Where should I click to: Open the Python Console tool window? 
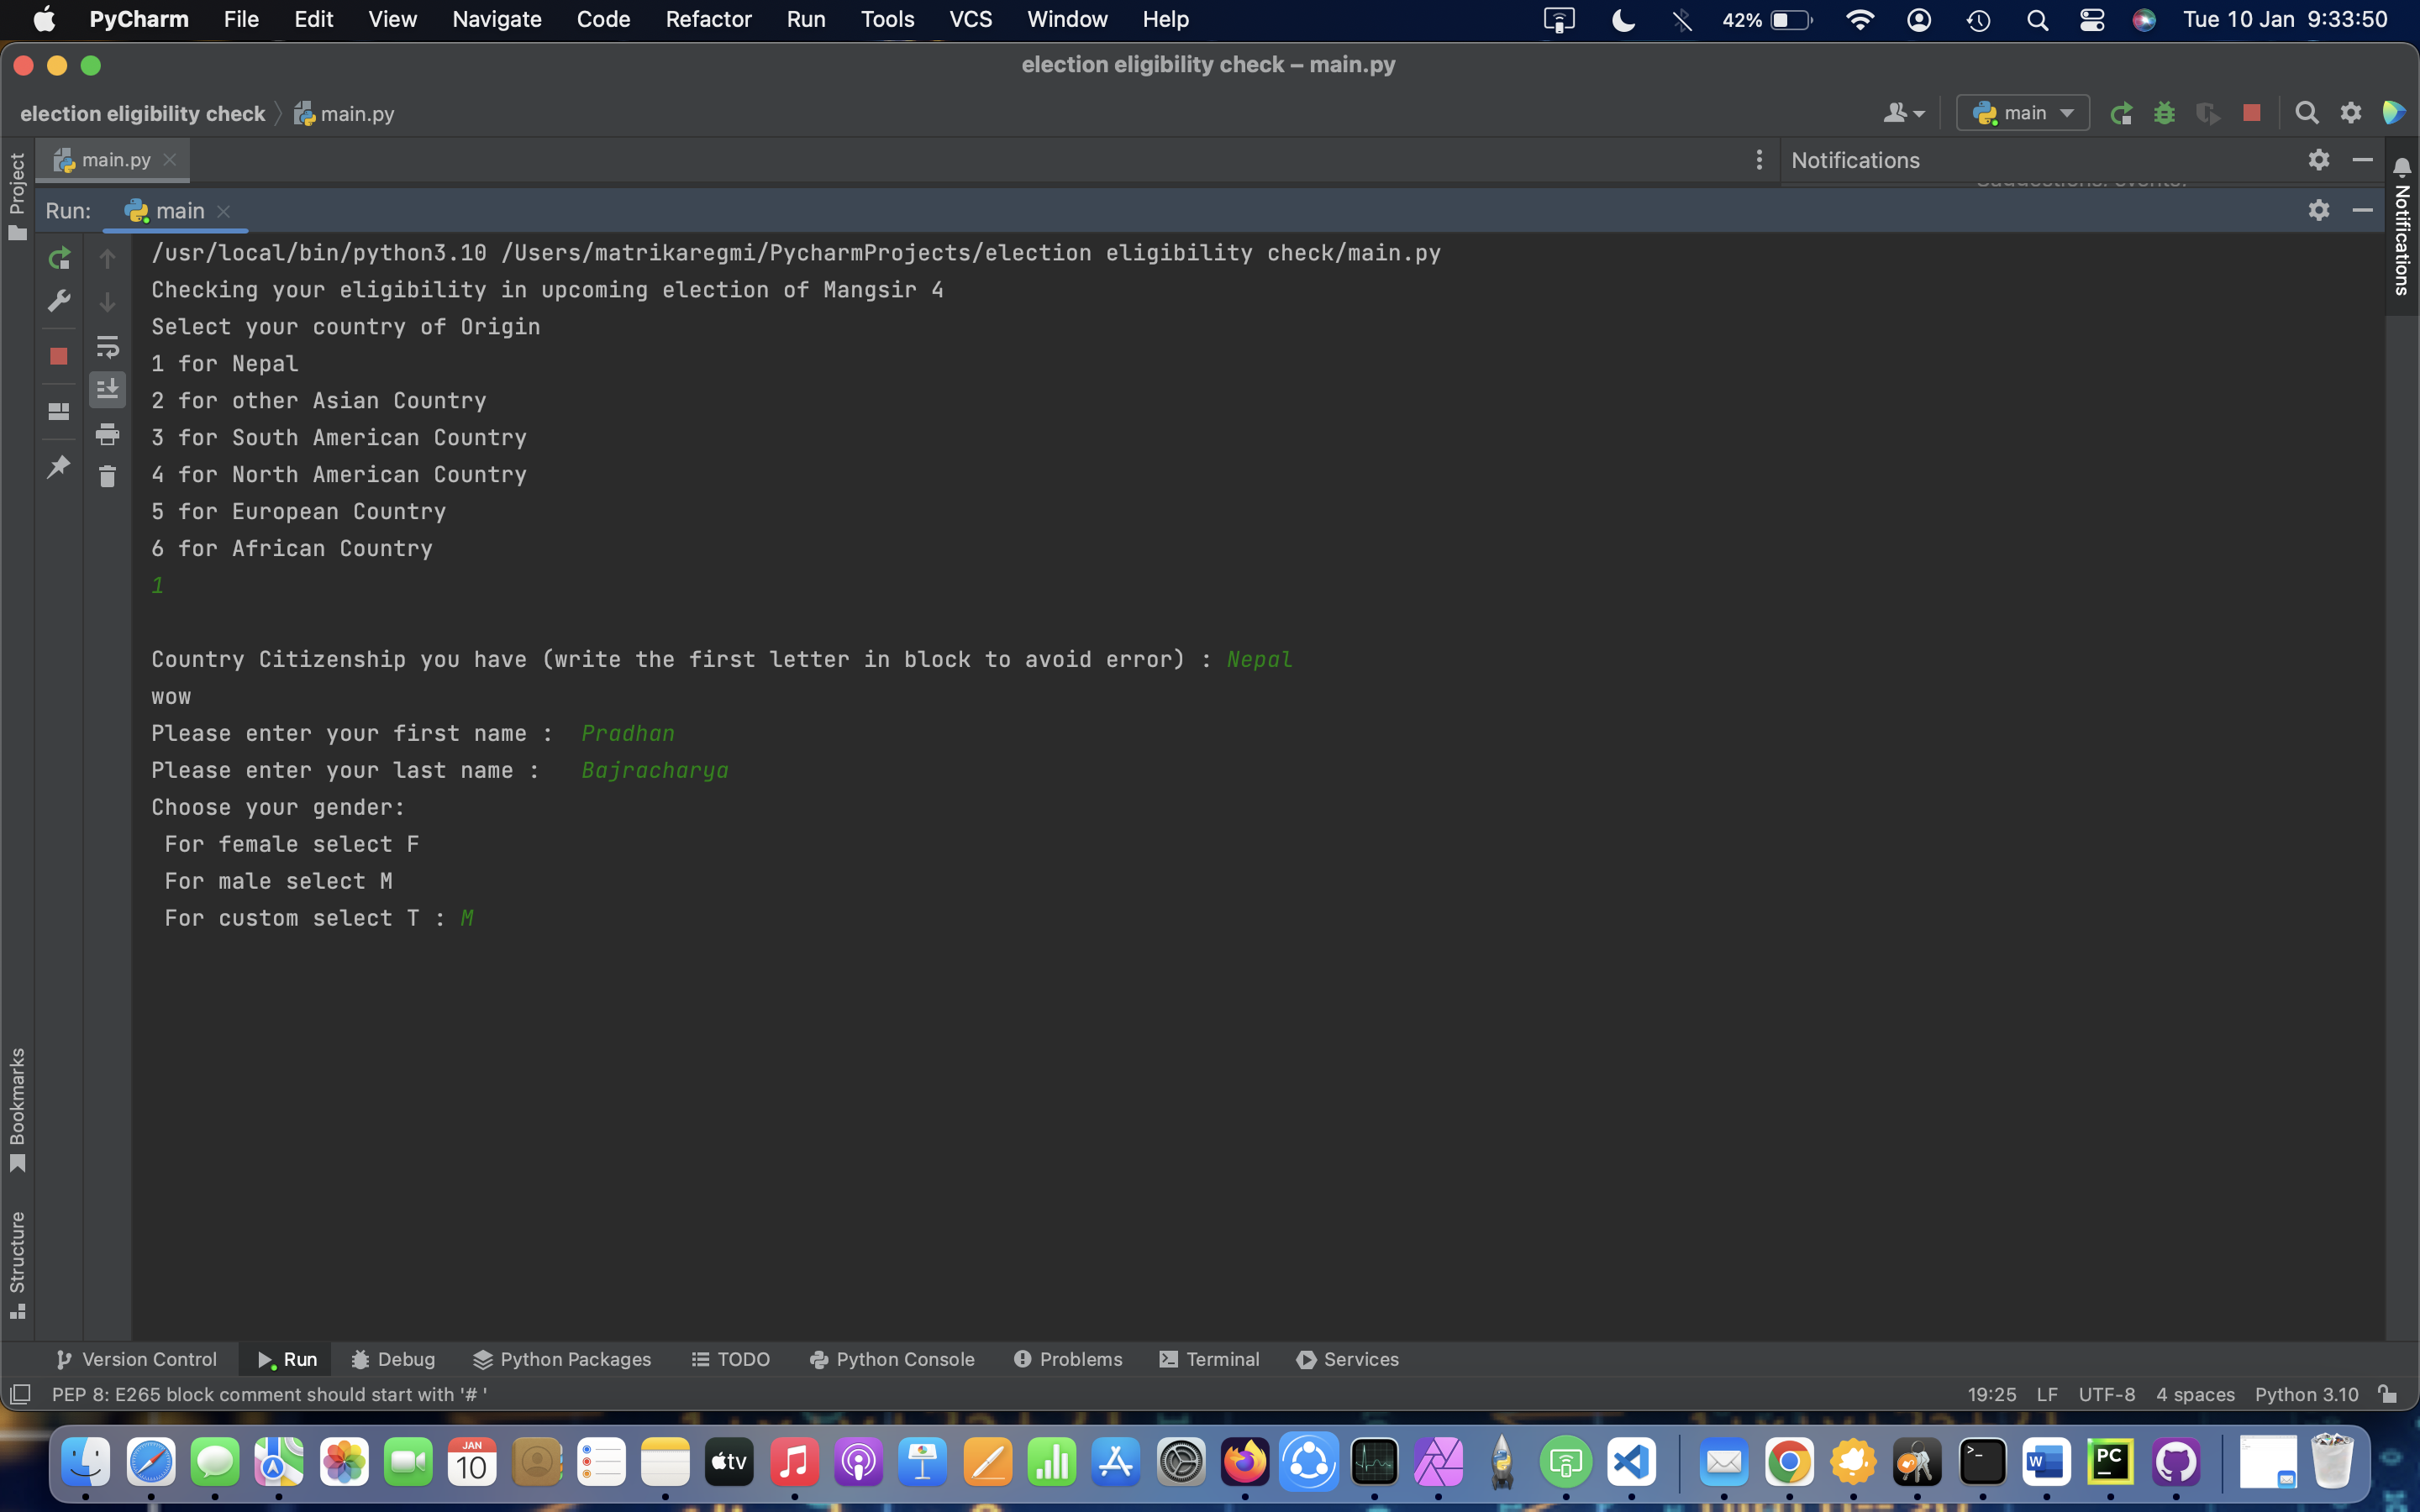coord(892,1359)
